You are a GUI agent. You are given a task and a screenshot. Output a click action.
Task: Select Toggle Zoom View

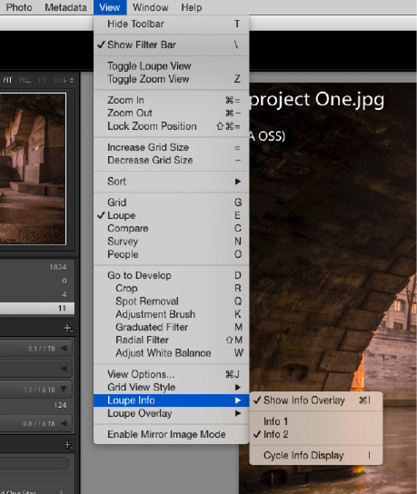171,79
